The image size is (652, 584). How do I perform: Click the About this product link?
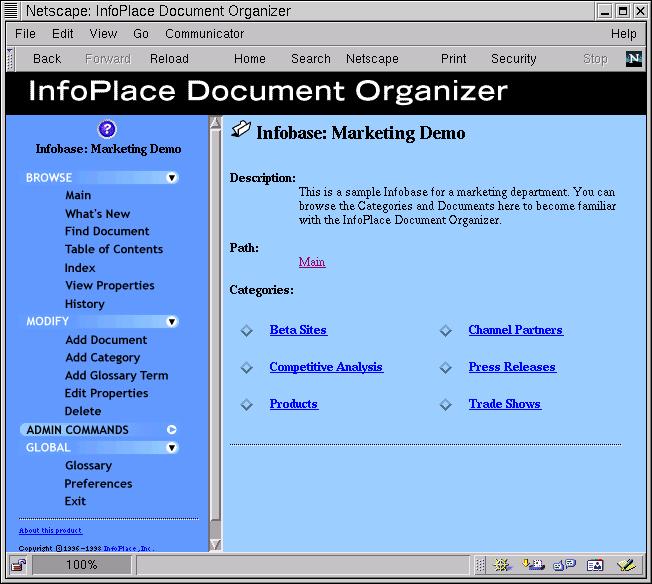tap(50, 530)
